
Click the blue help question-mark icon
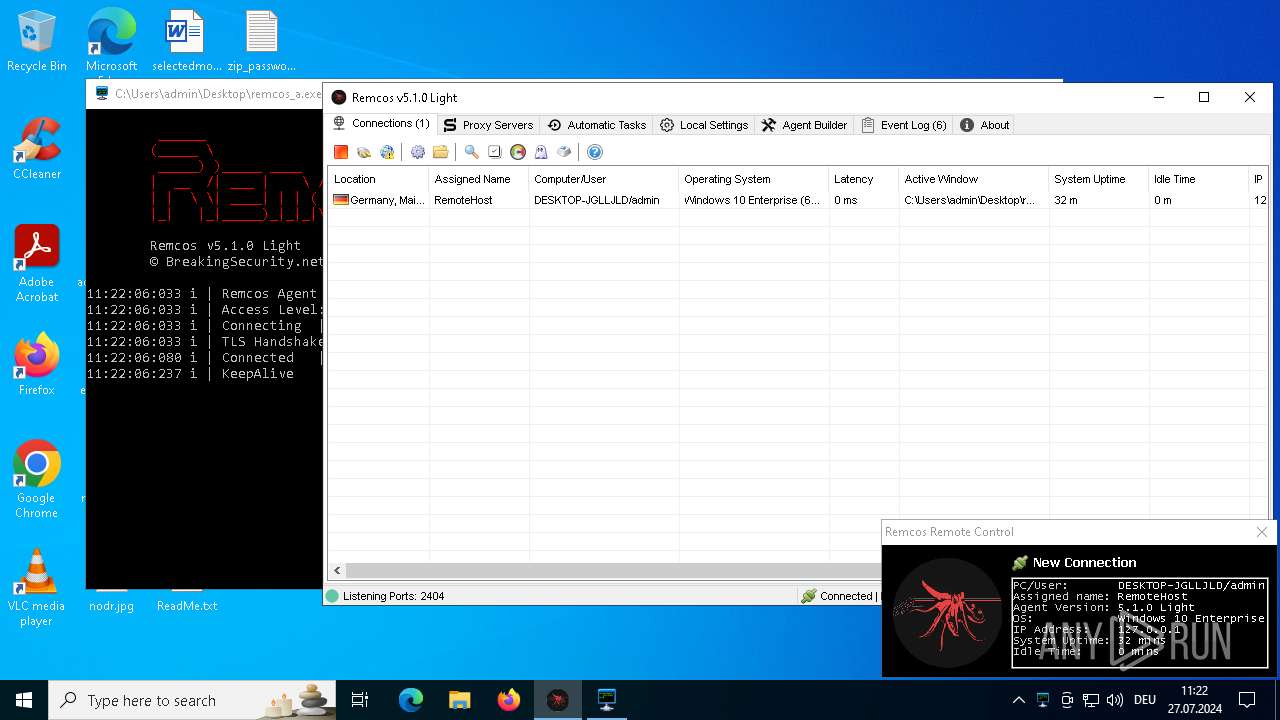(x=595, y=152)
